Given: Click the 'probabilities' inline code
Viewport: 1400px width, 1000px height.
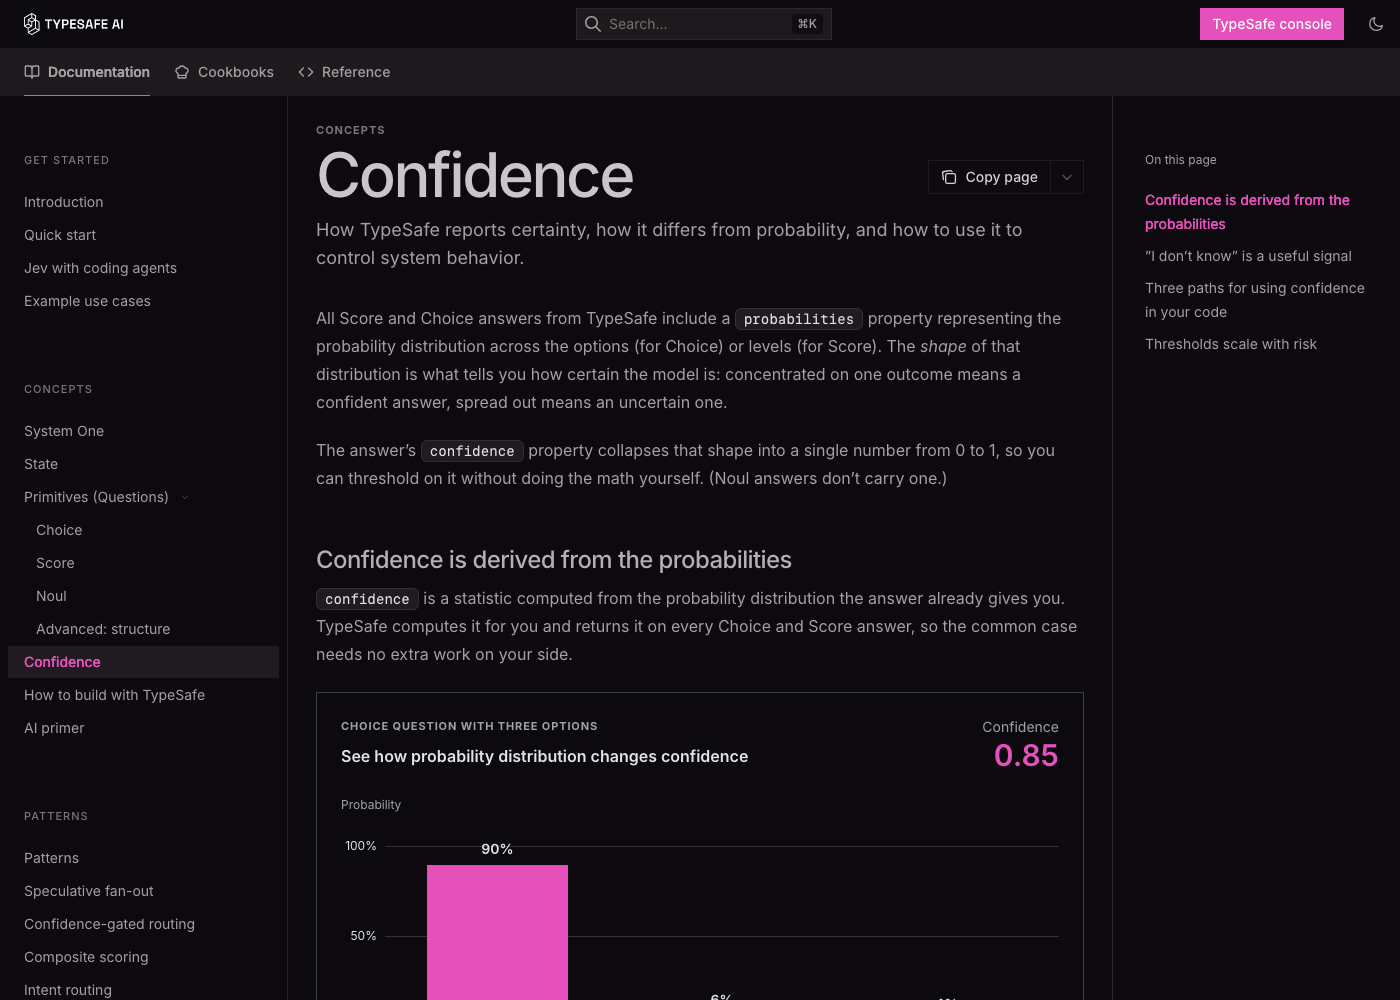Looking at the screenshot, I should tap(799, 319).
